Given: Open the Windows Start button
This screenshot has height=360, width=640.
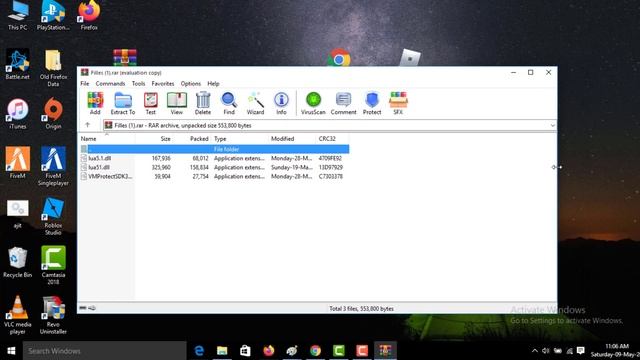Looking at the screenshot, I should [x=11, y=351].
